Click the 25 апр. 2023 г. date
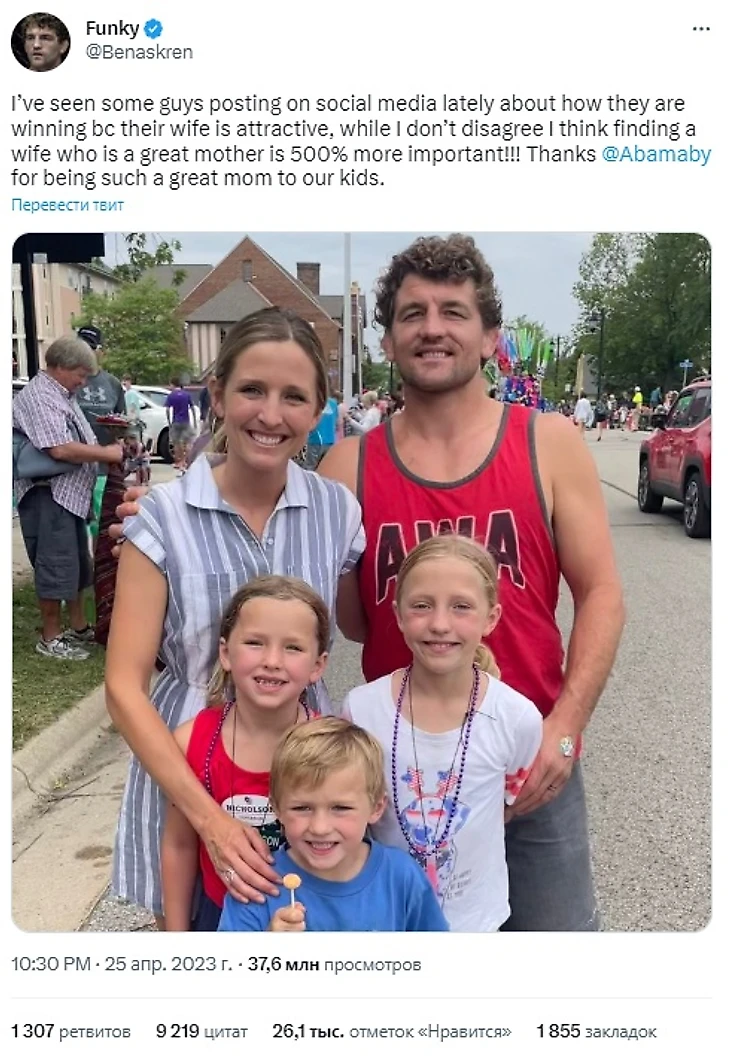 tap(168, 964)
